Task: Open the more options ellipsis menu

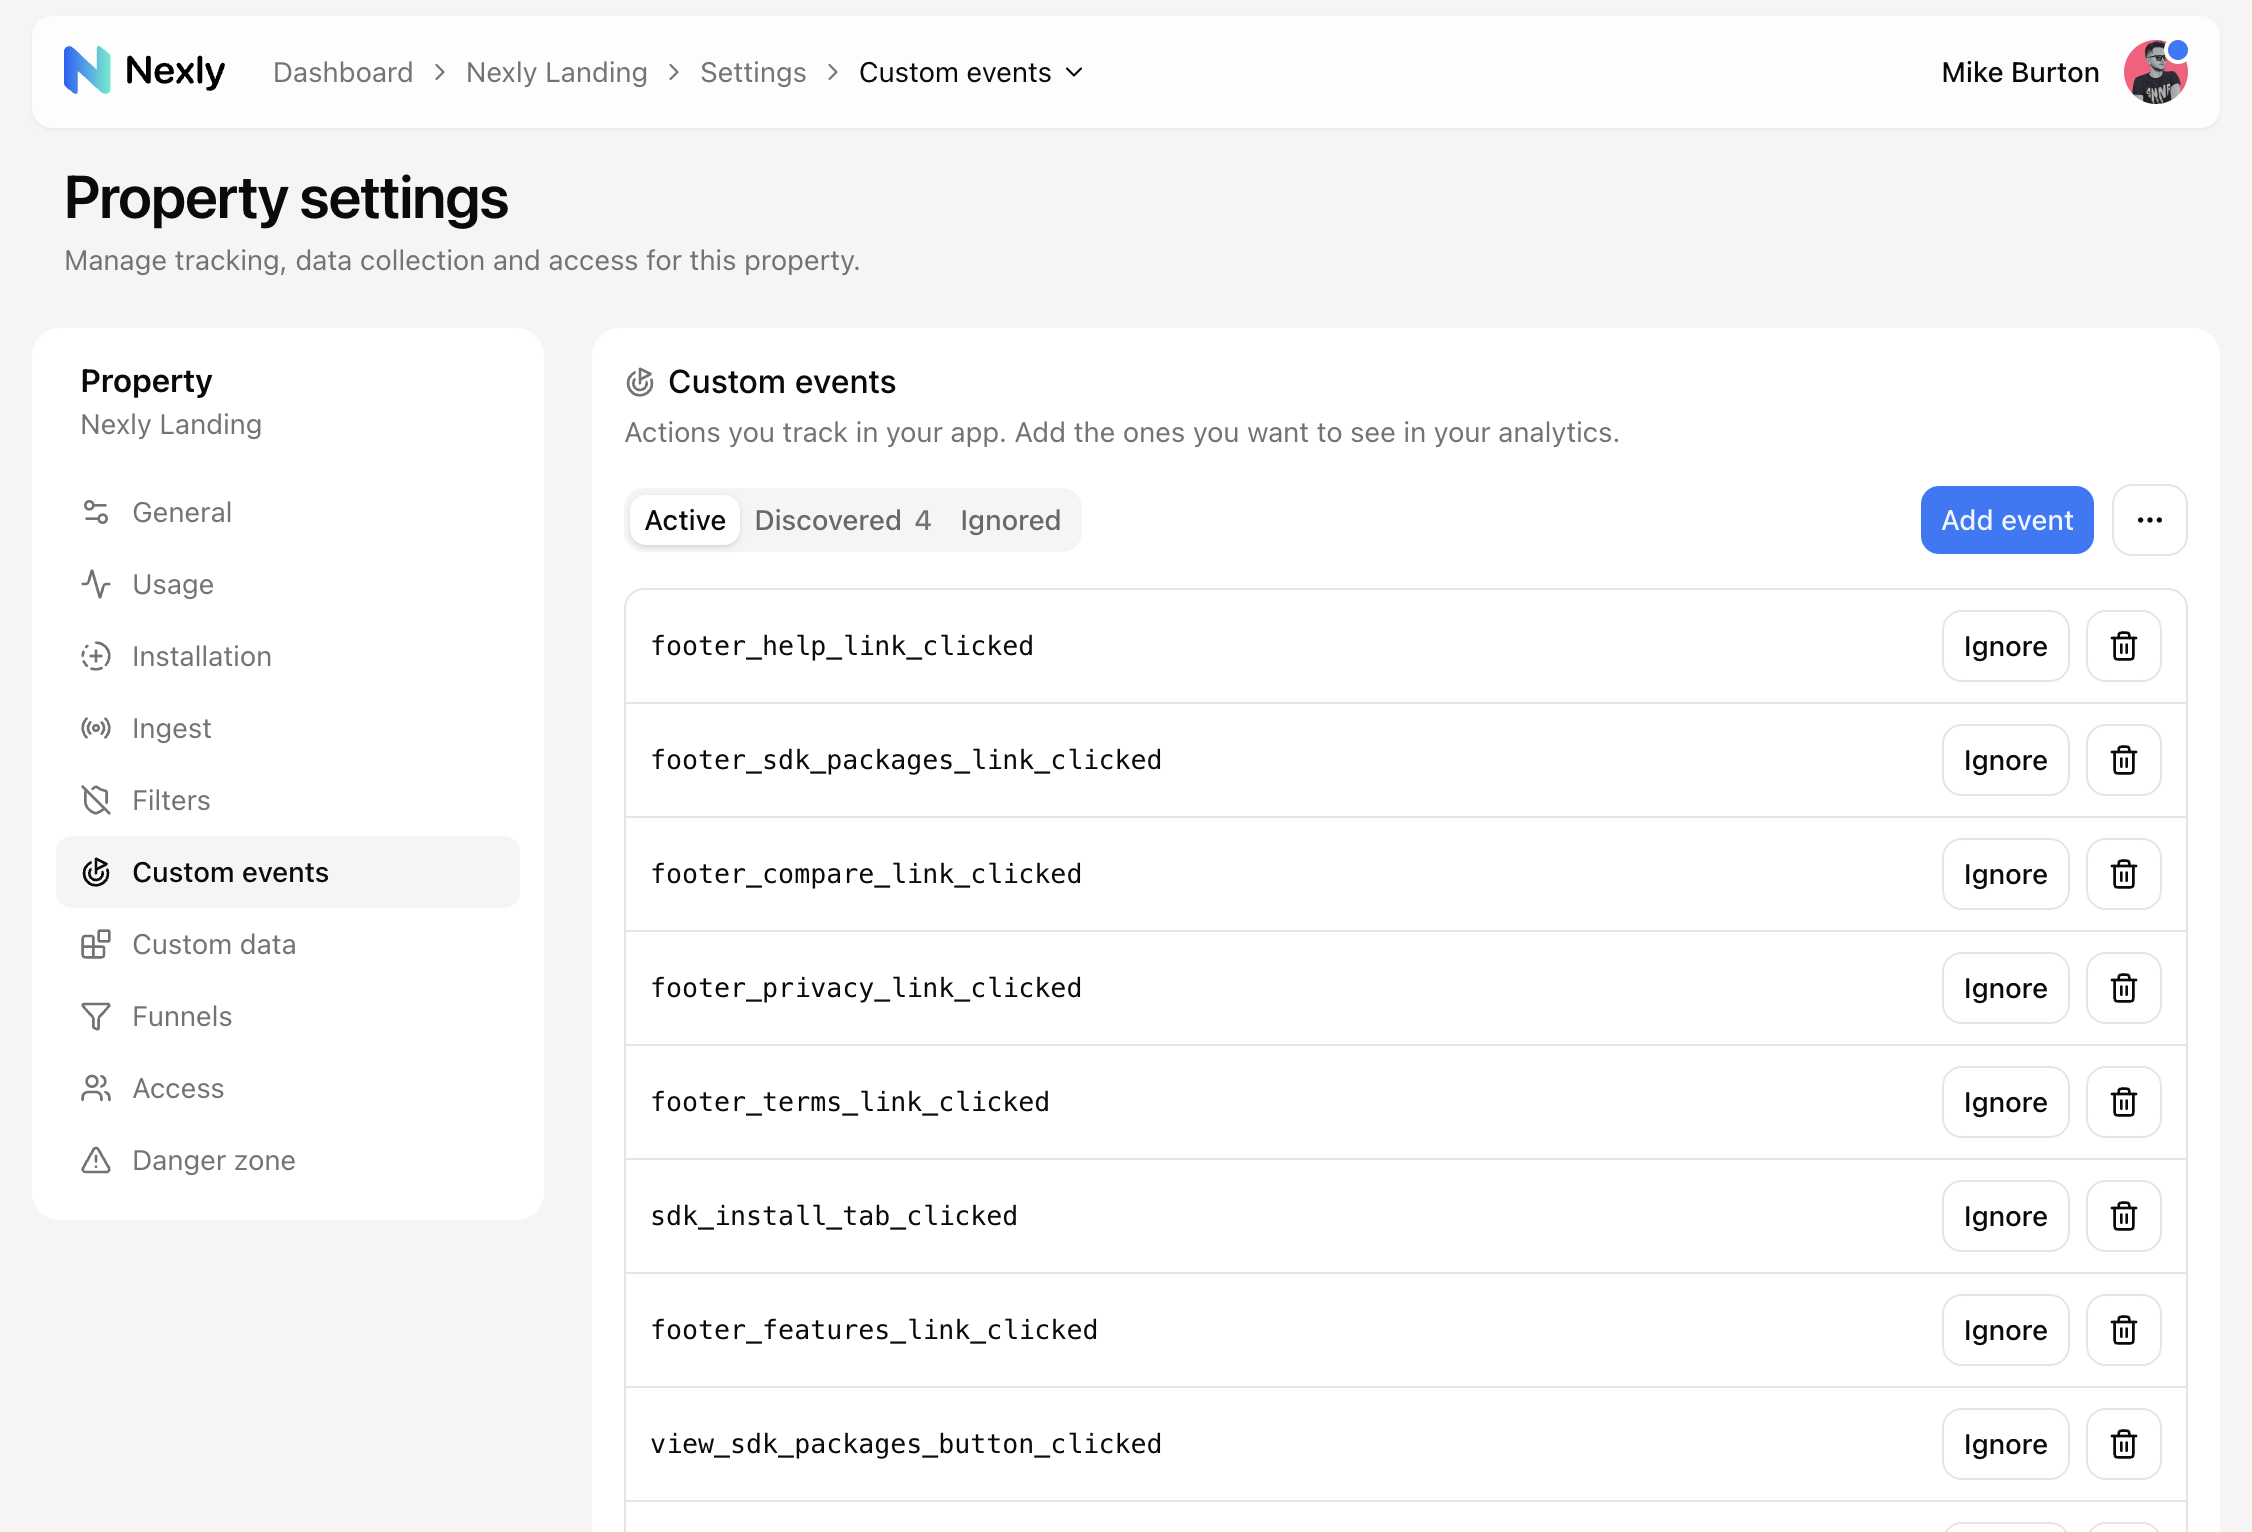Action: click(x=2149, y=520)
